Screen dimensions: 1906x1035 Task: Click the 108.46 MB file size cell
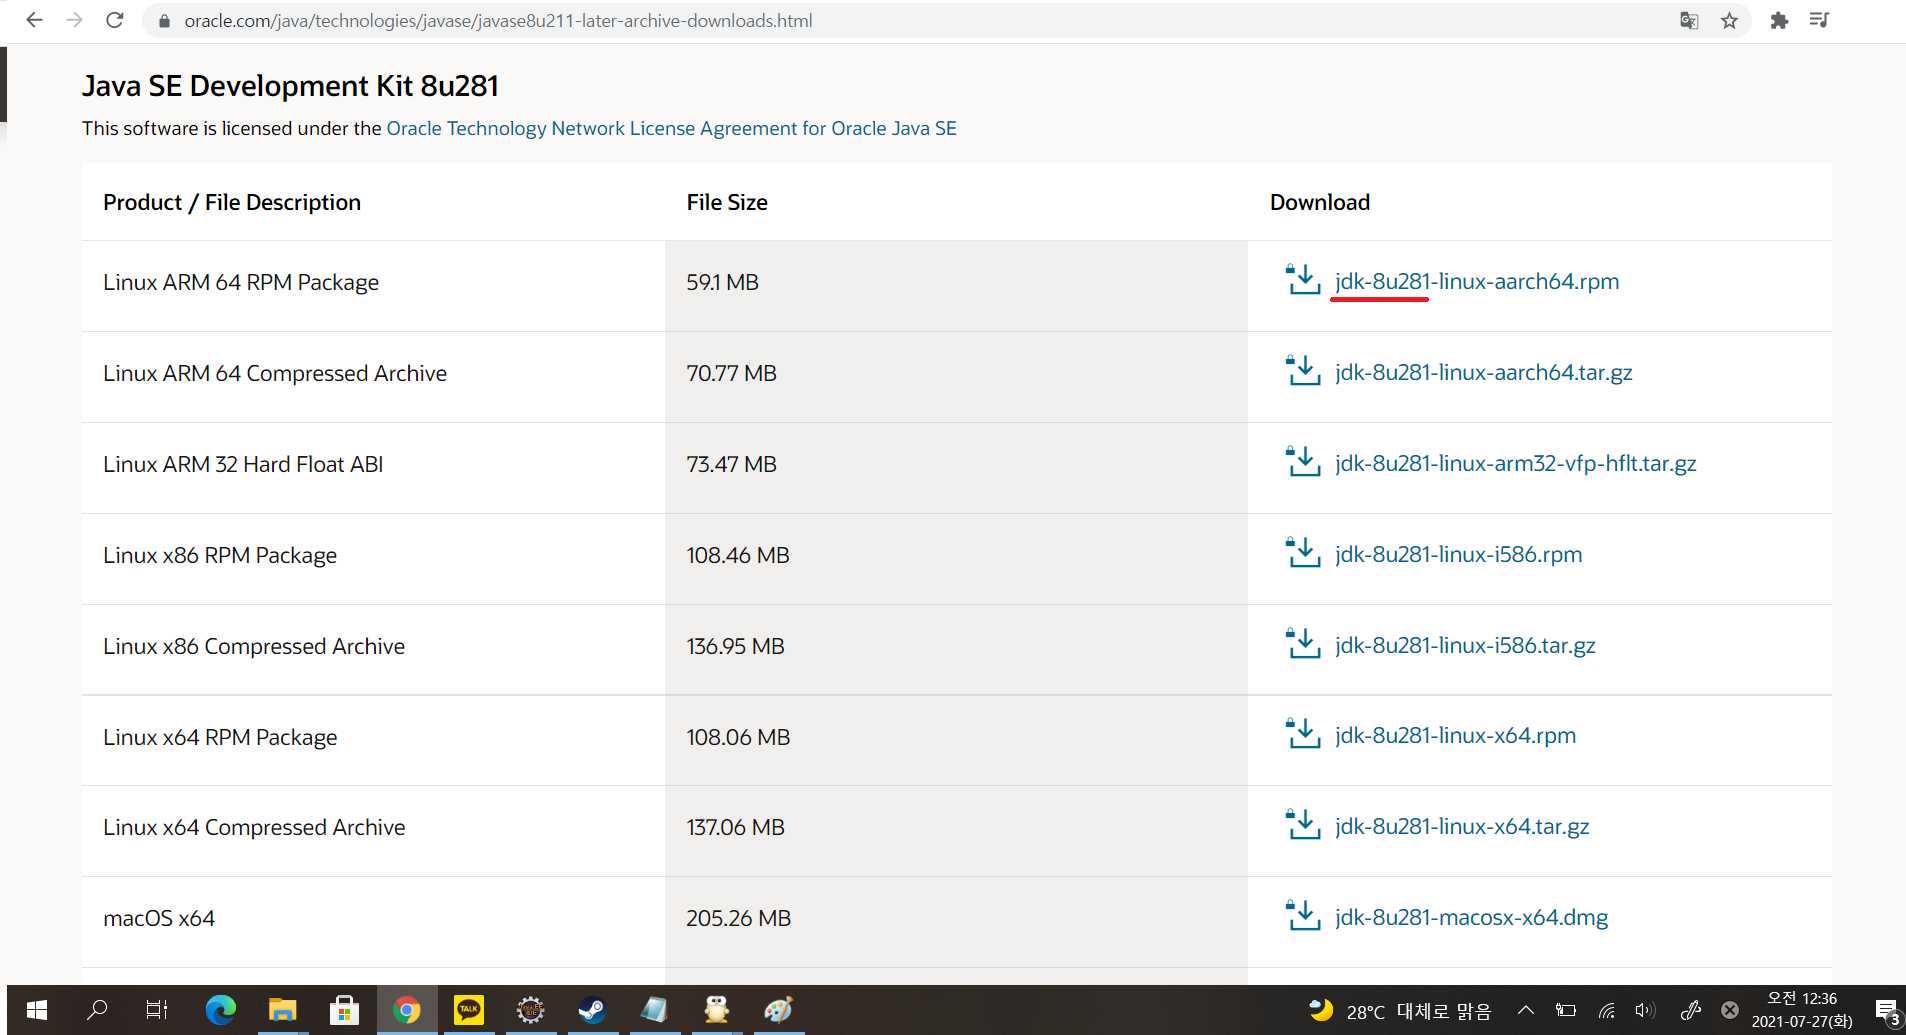956,559
